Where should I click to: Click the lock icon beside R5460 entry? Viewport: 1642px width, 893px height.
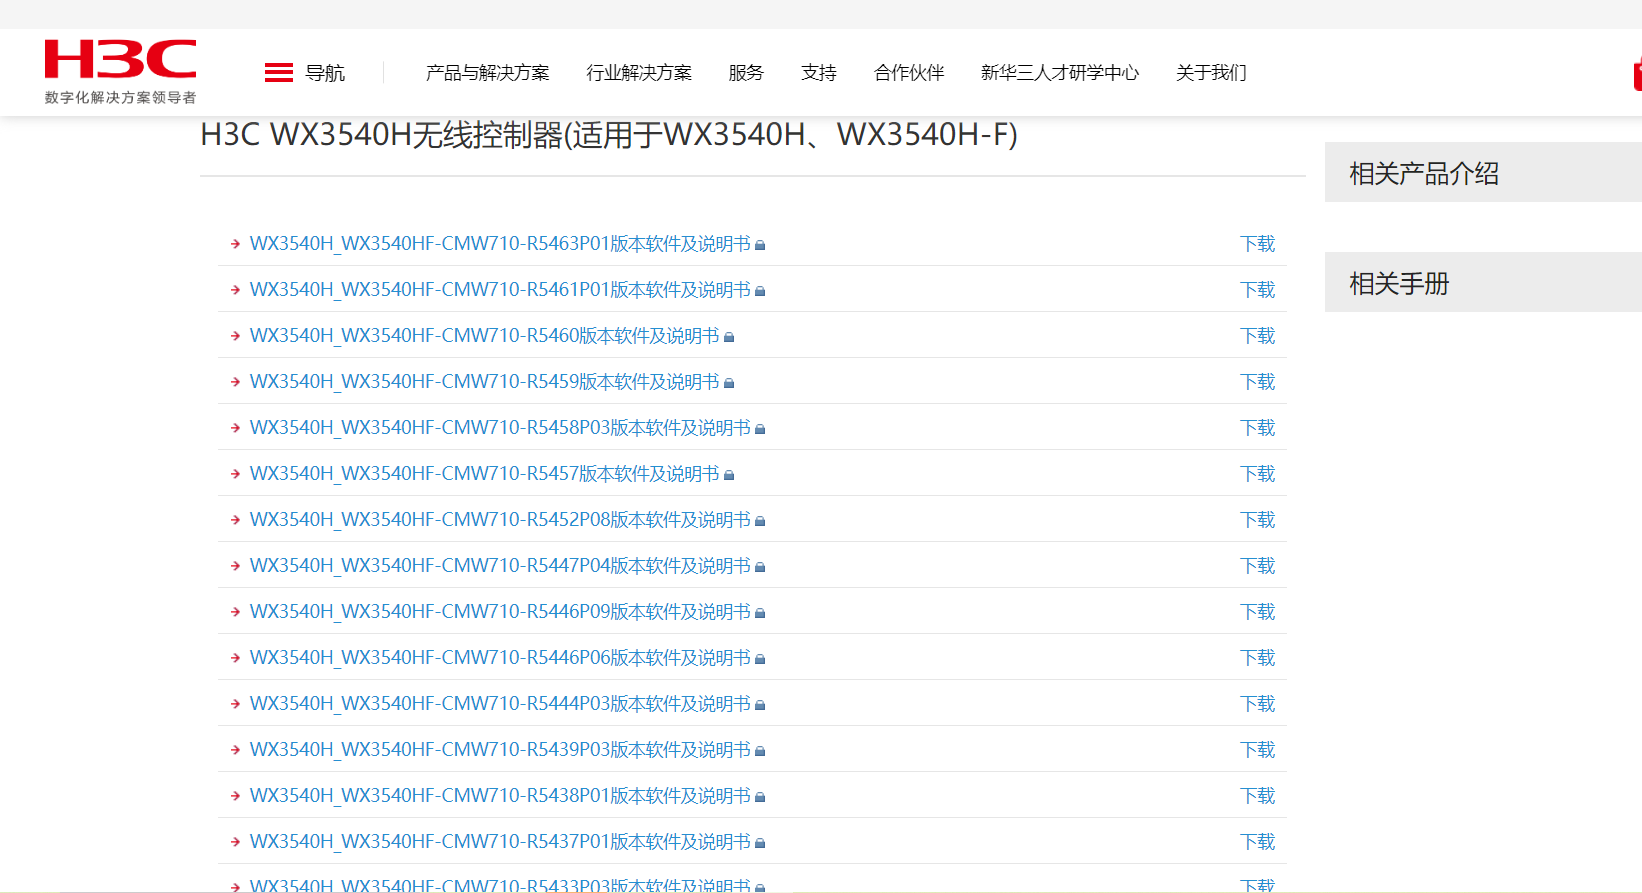[x=729, y=337]
